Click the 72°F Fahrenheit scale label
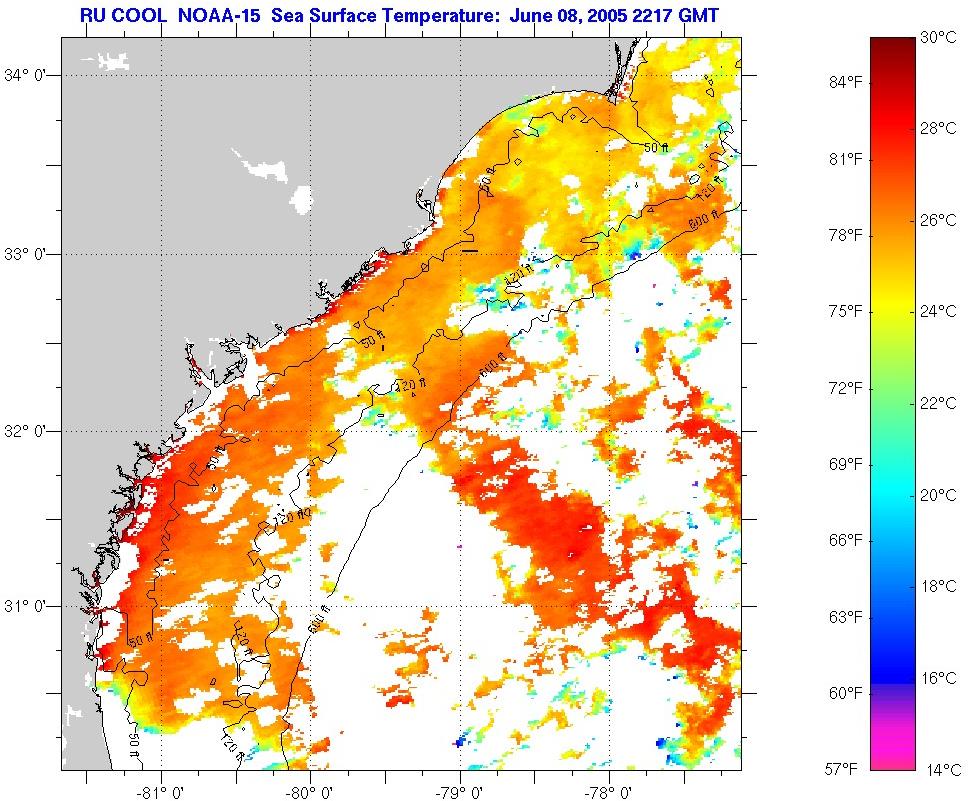Screen dimensions: 968x801 pos(846,388)
